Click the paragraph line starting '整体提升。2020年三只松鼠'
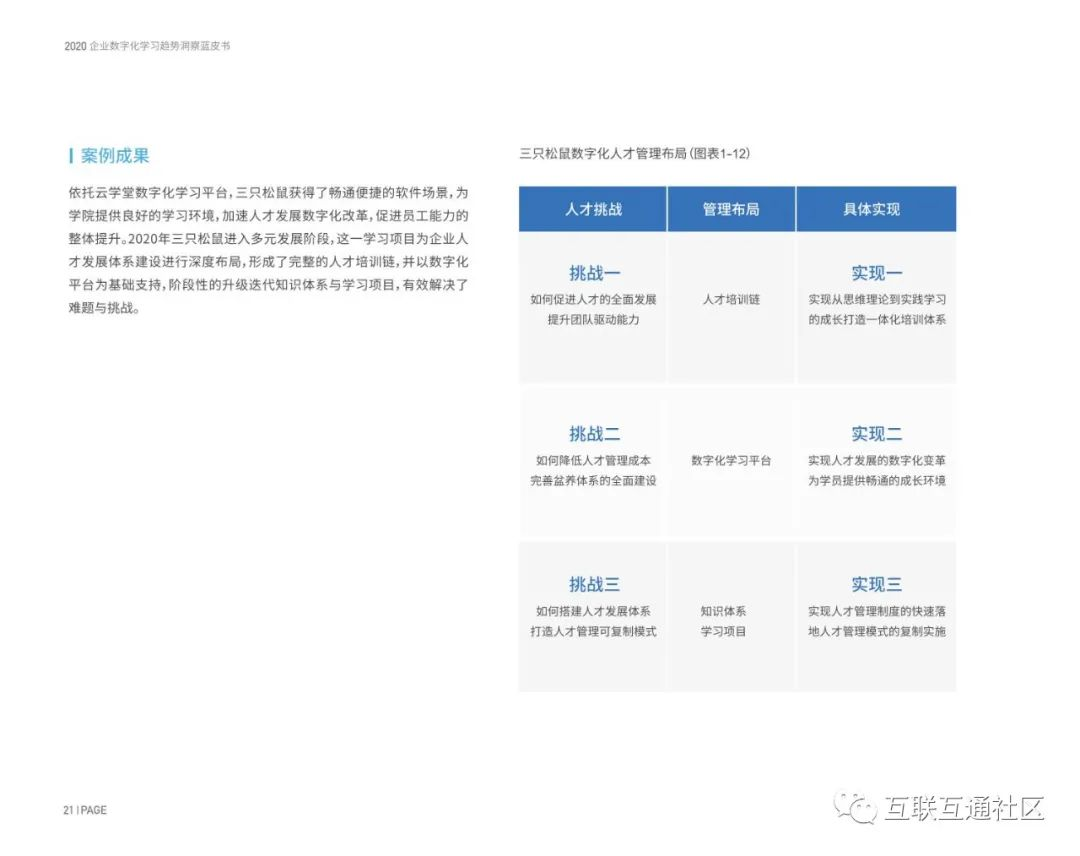1080x856 pixels. point(268,239)
